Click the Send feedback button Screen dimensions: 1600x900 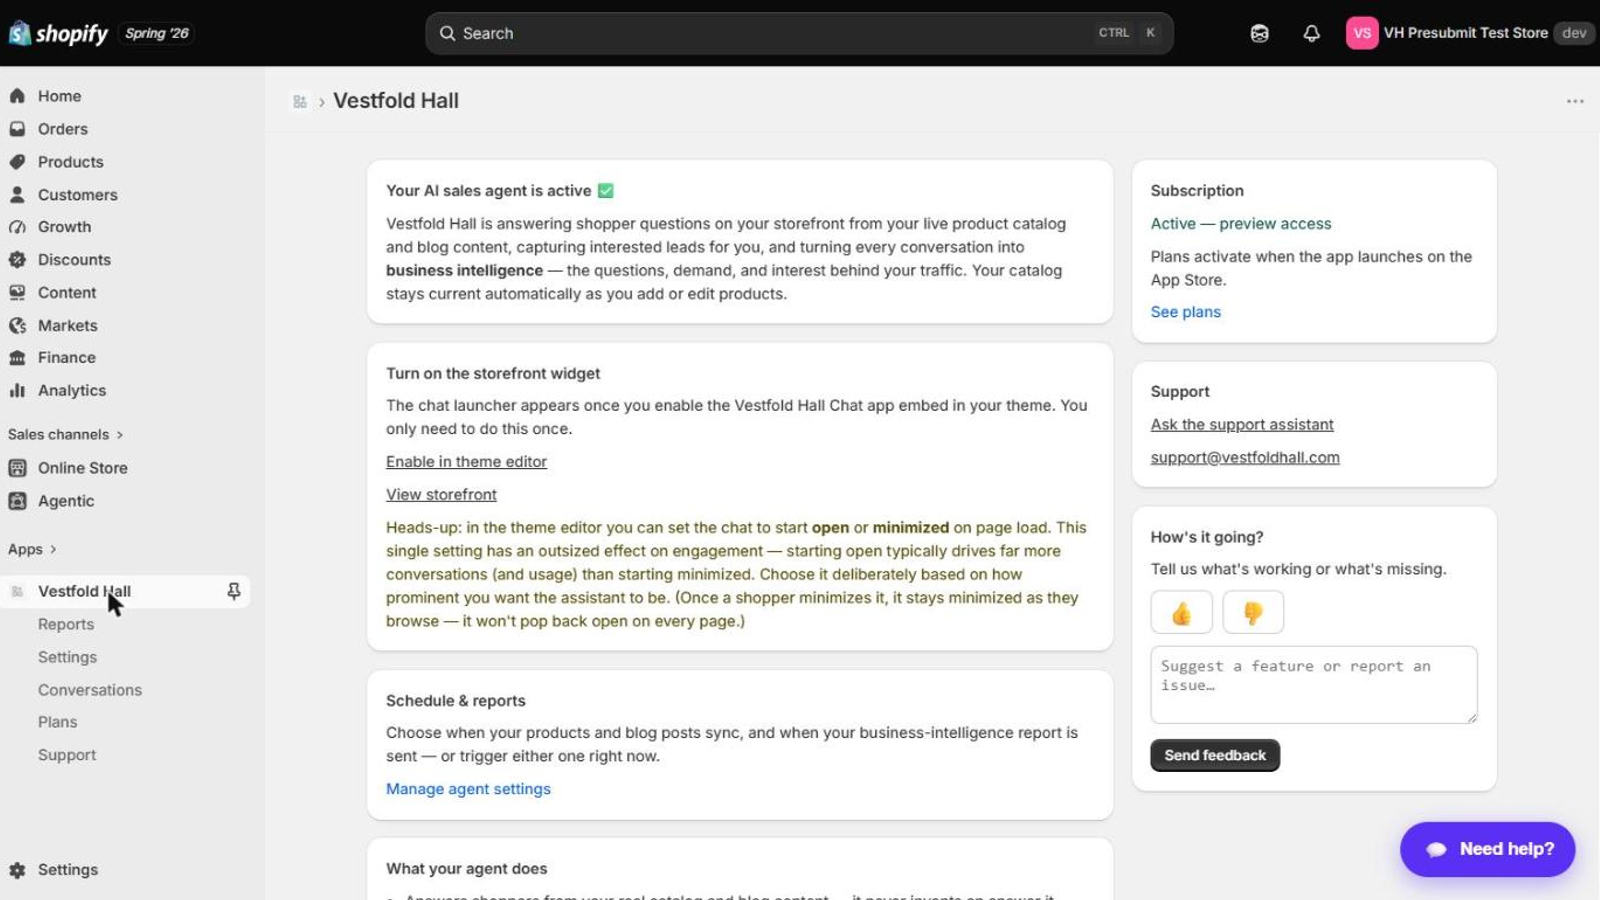tap(1215, 755)
